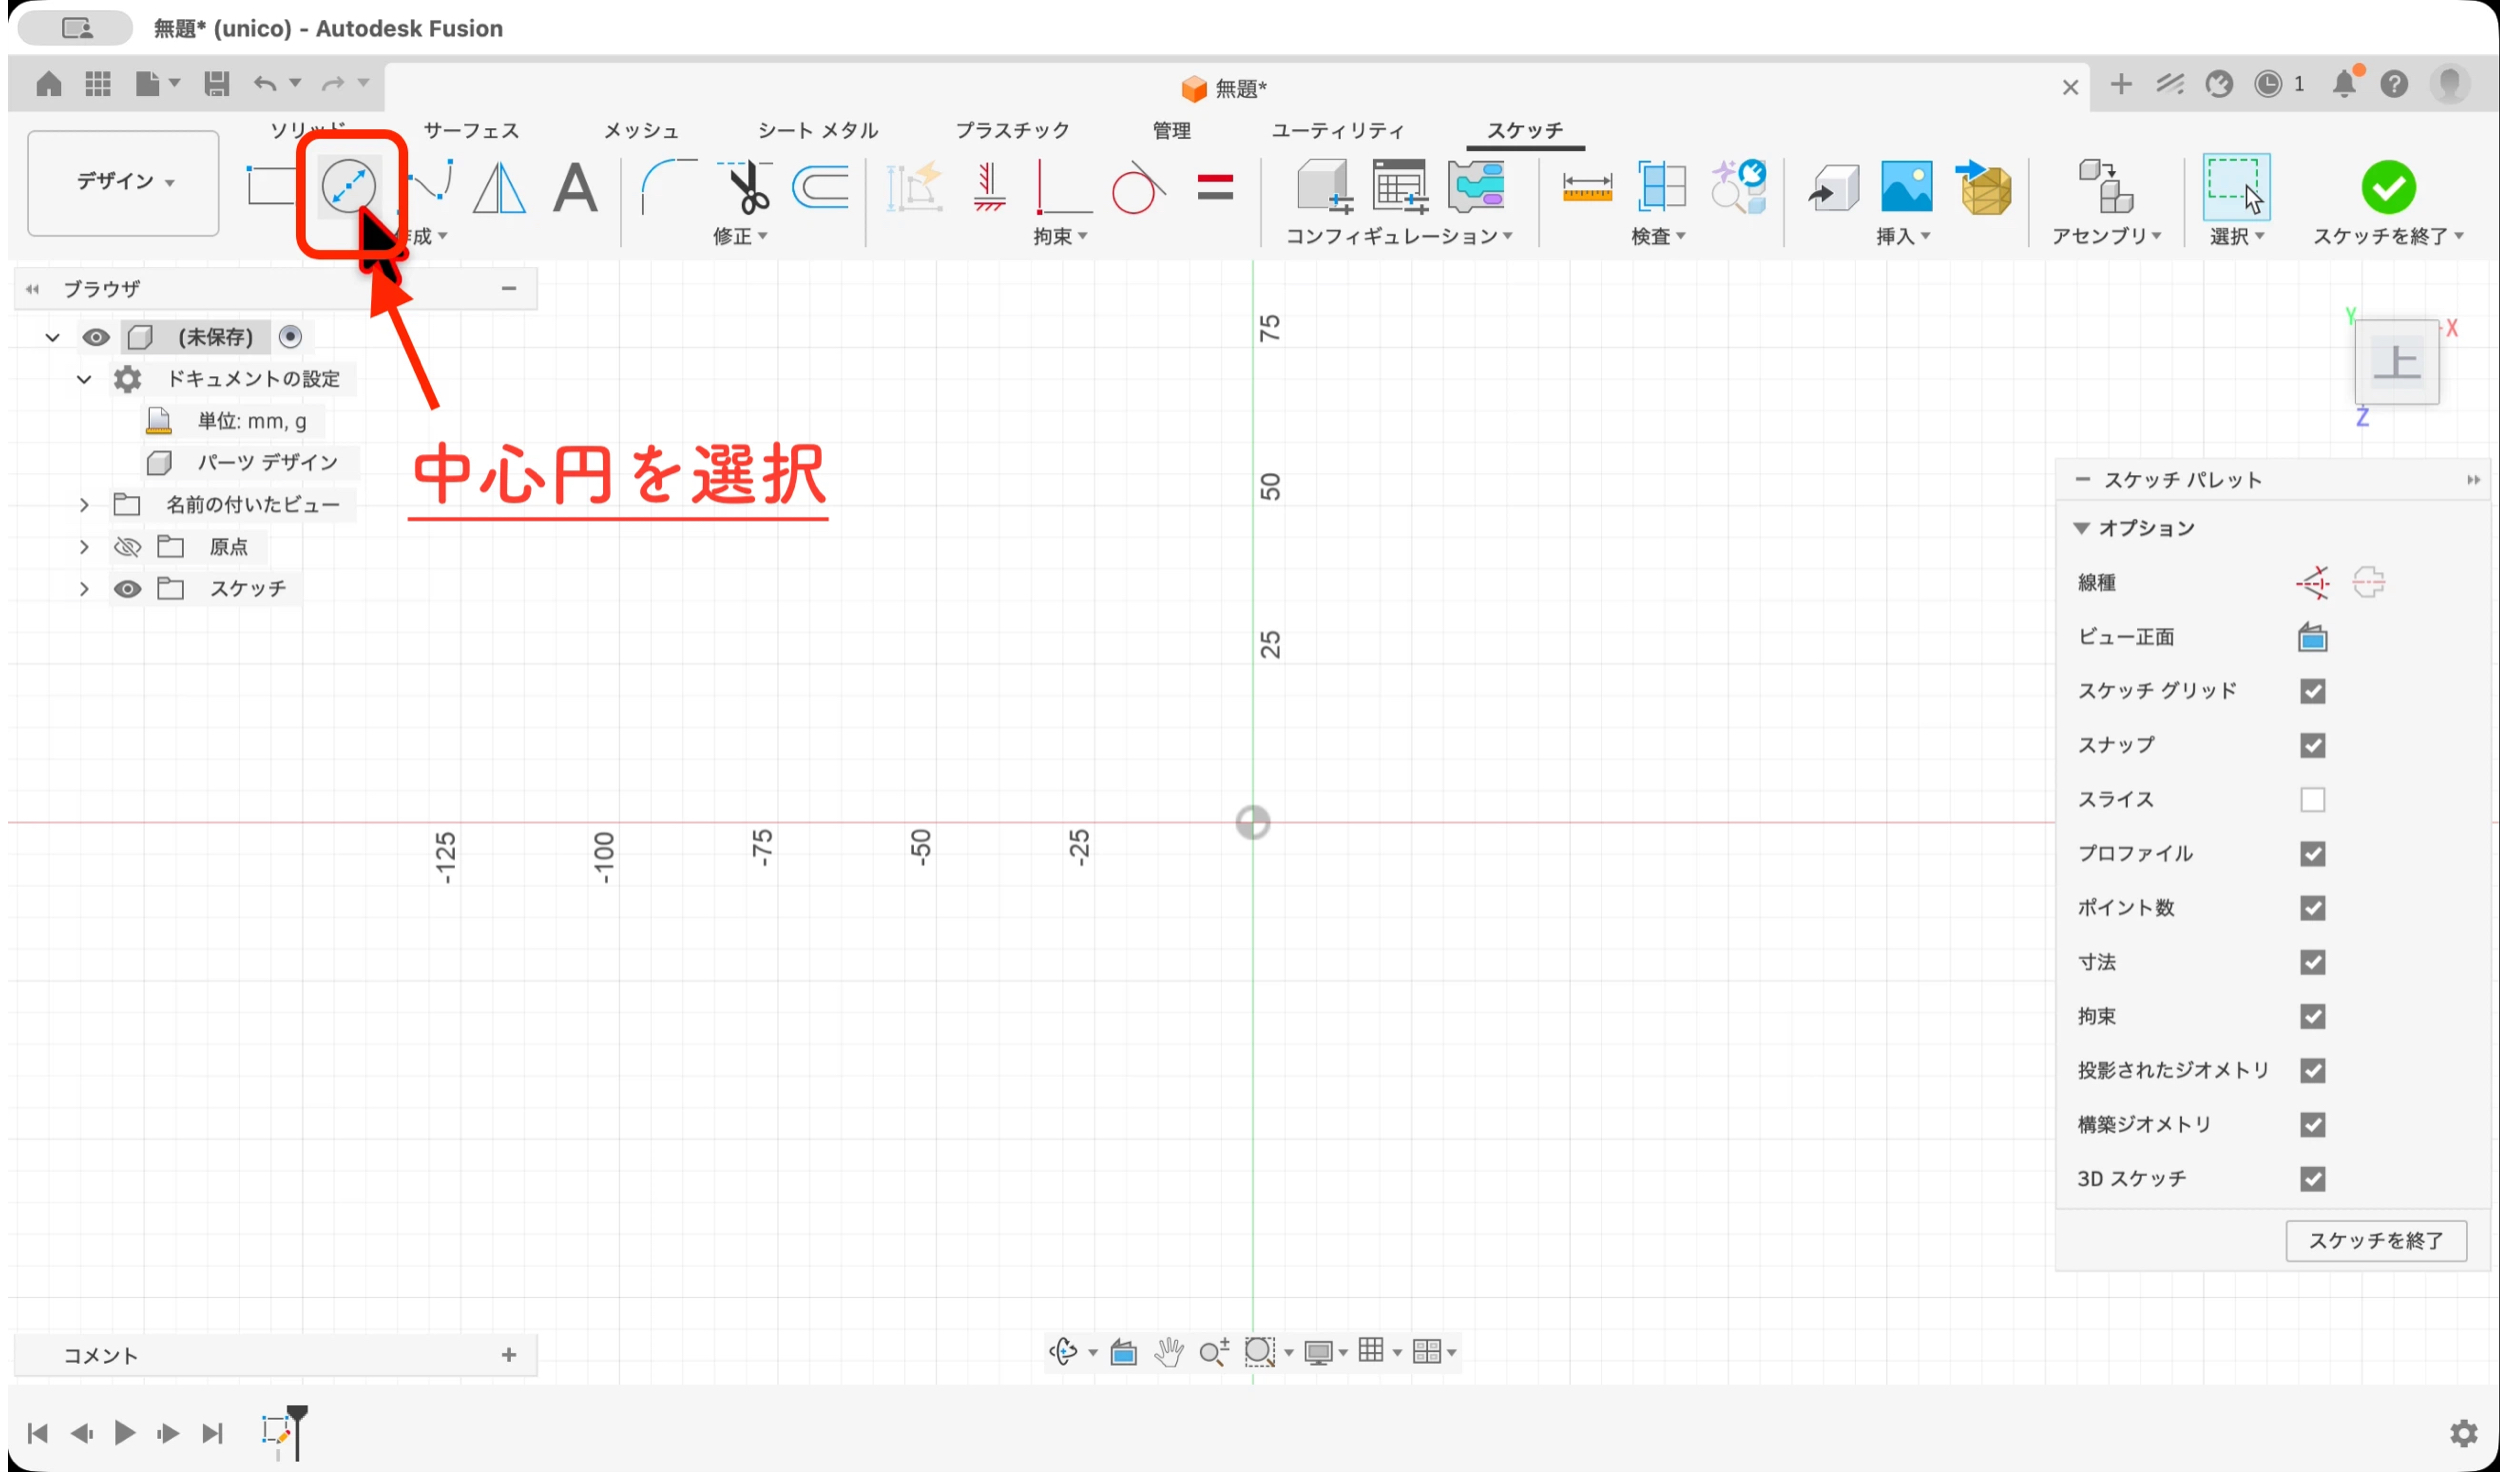Switch to the メッシュ tab

(641, 131)
